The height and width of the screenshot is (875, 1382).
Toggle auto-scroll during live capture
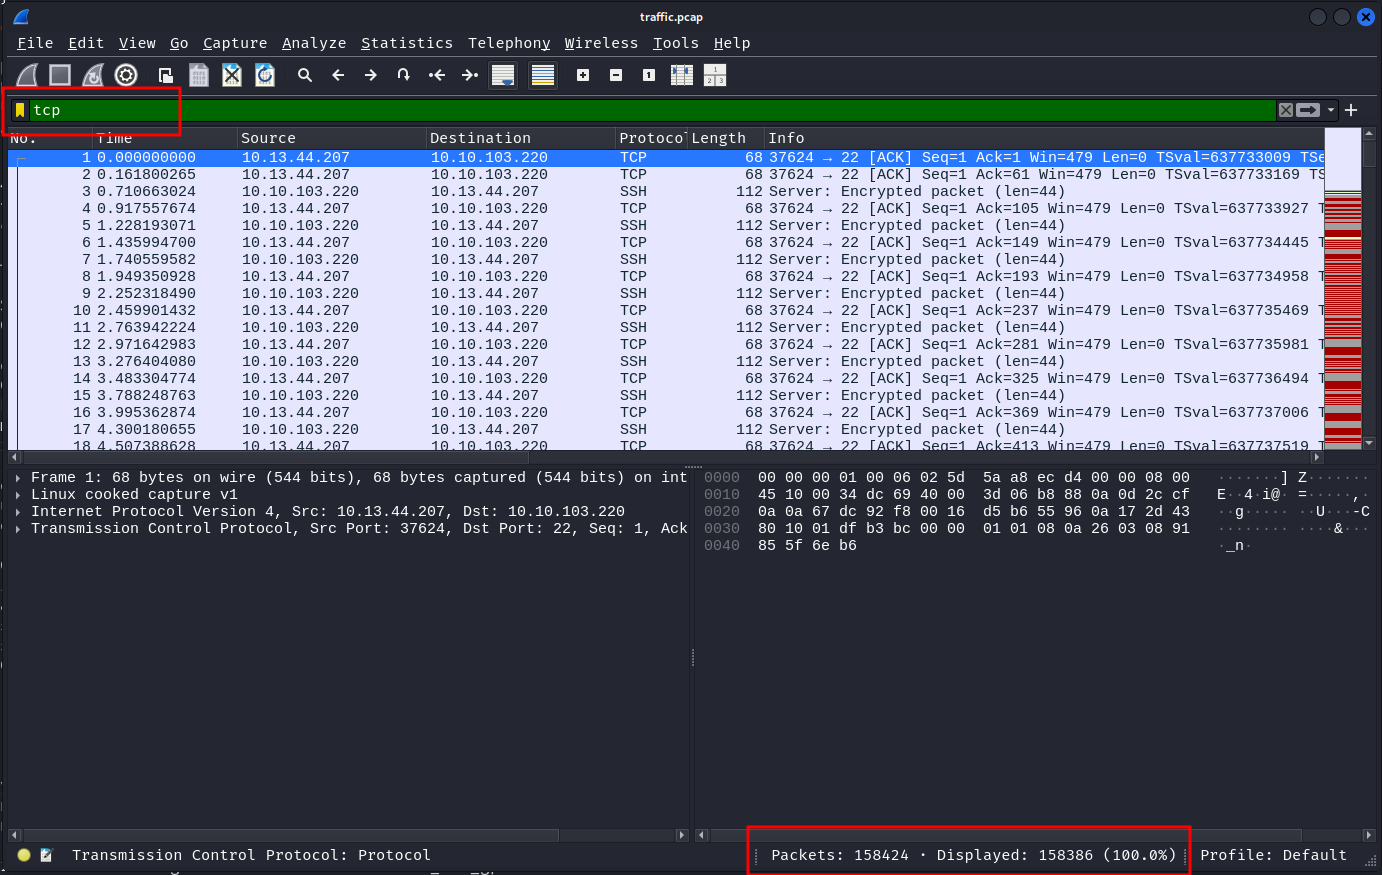503,75
